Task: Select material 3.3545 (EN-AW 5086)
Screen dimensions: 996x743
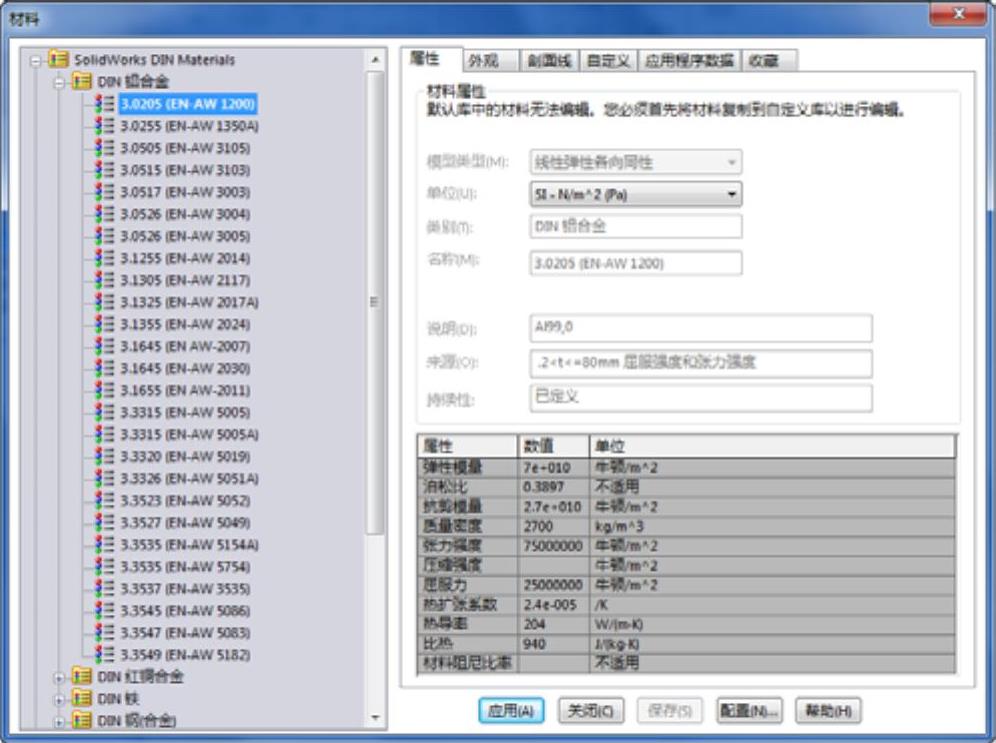Action: (x=185, y=611)
